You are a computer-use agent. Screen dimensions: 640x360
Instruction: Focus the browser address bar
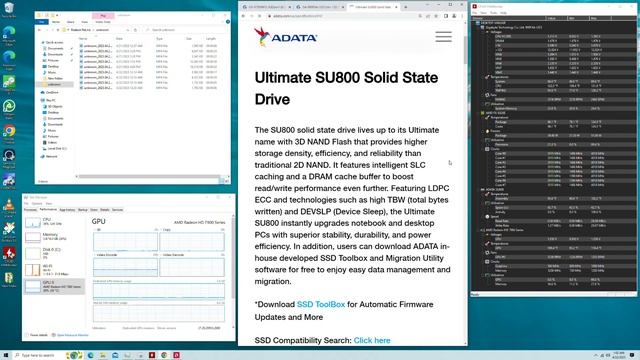click(343, 16)
